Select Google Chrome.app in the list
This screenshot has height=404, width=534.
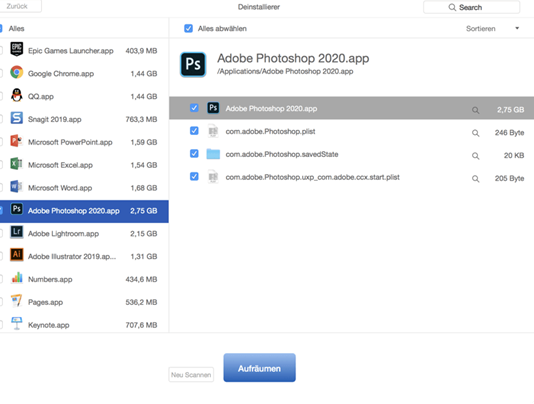(84, 74)
